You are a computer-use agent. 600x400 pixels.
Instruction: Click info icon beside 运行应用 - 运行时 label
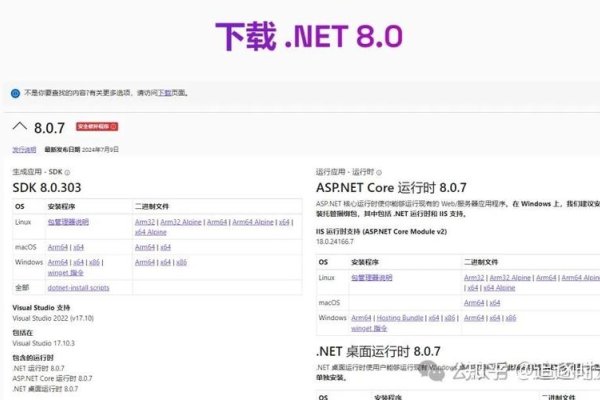click(379, 173)
